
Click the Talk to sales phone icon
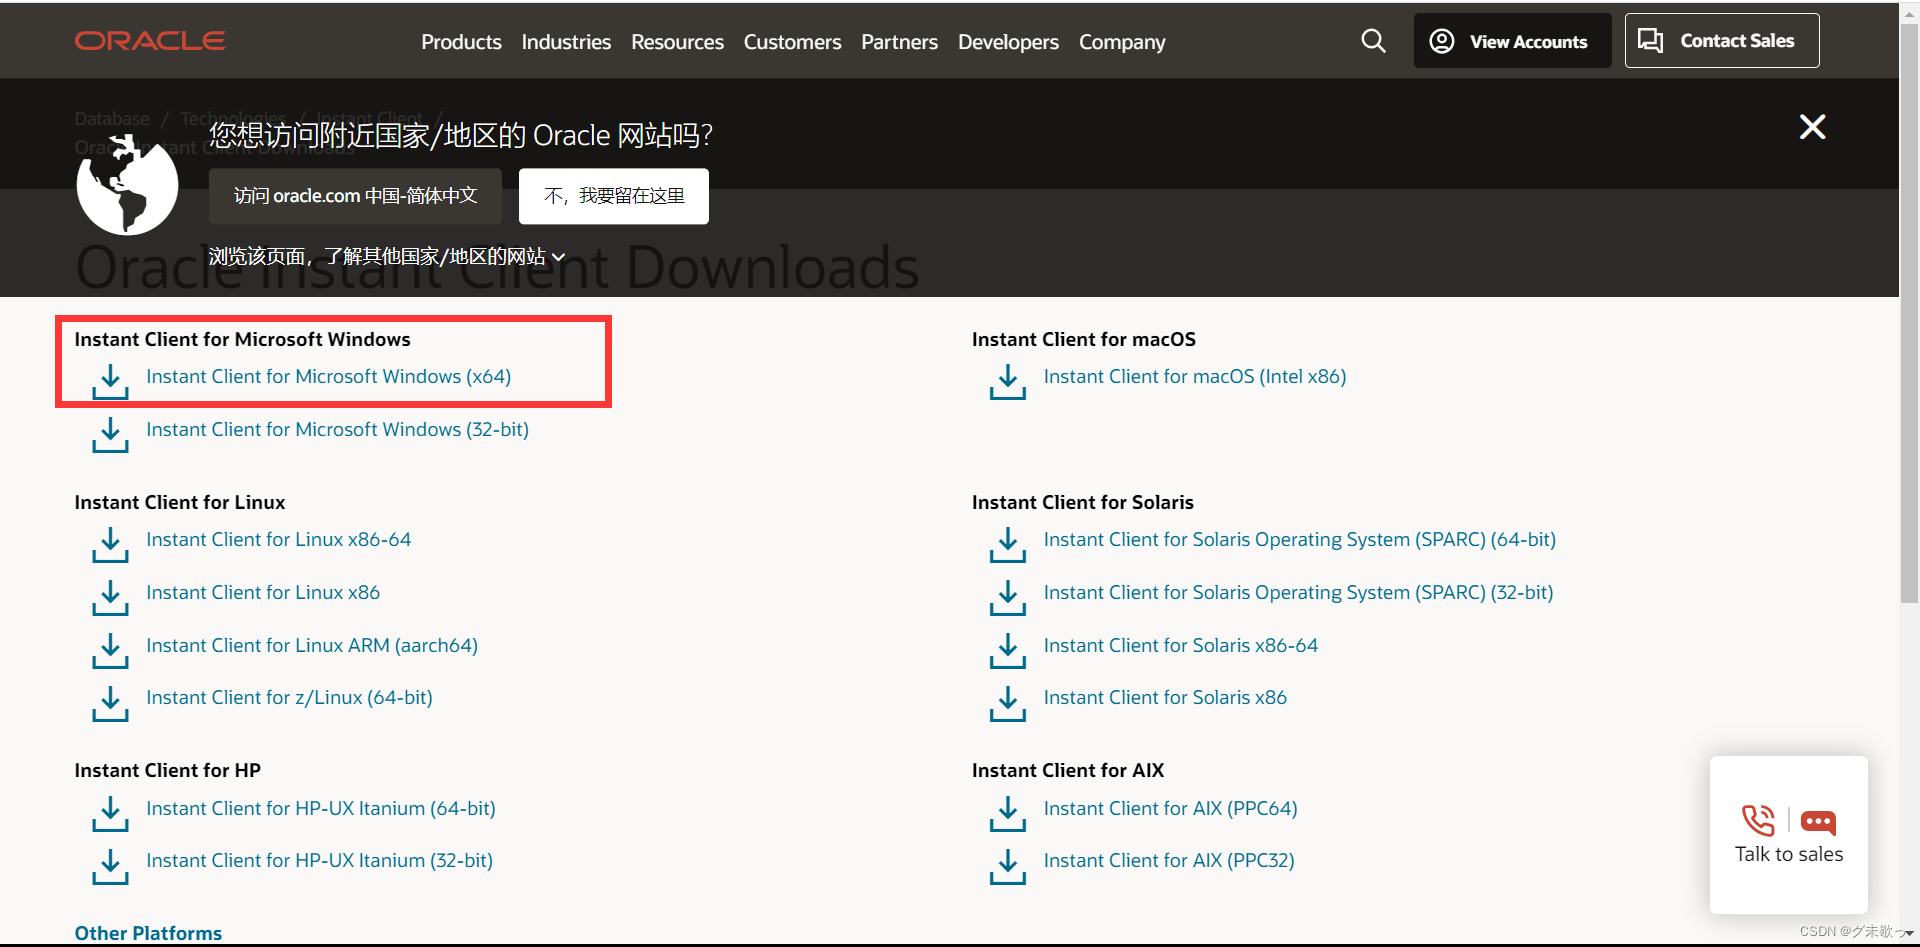1759,820
